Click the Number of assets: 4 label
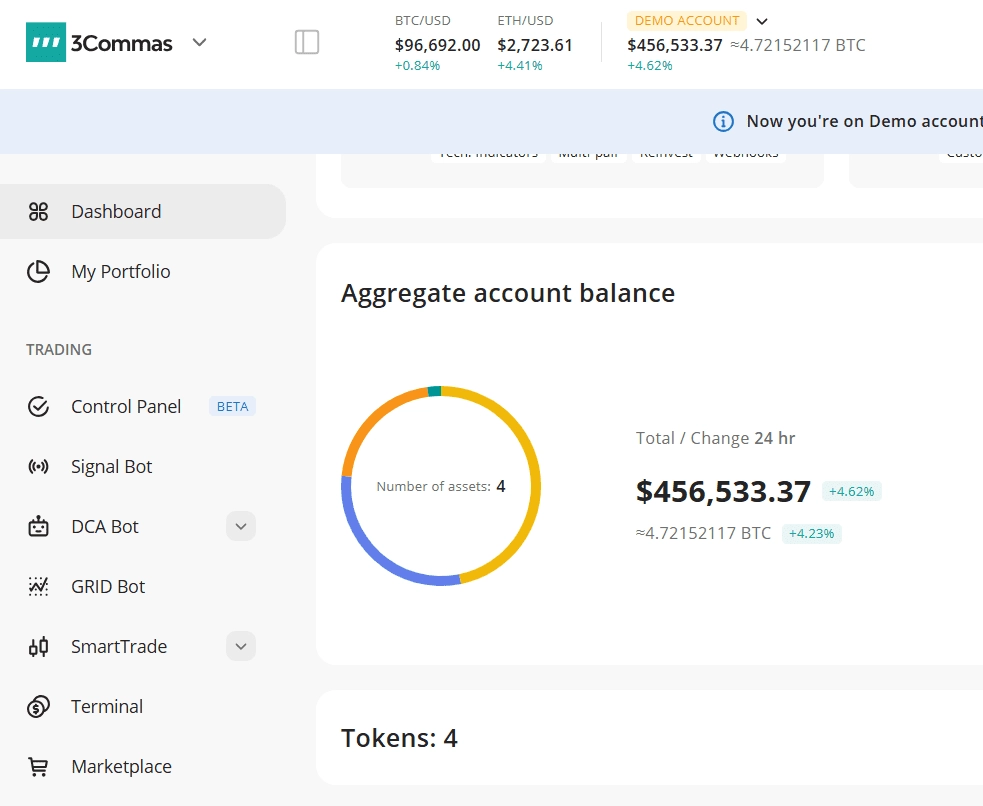983x806 pixels. click(x=441, y=486)
